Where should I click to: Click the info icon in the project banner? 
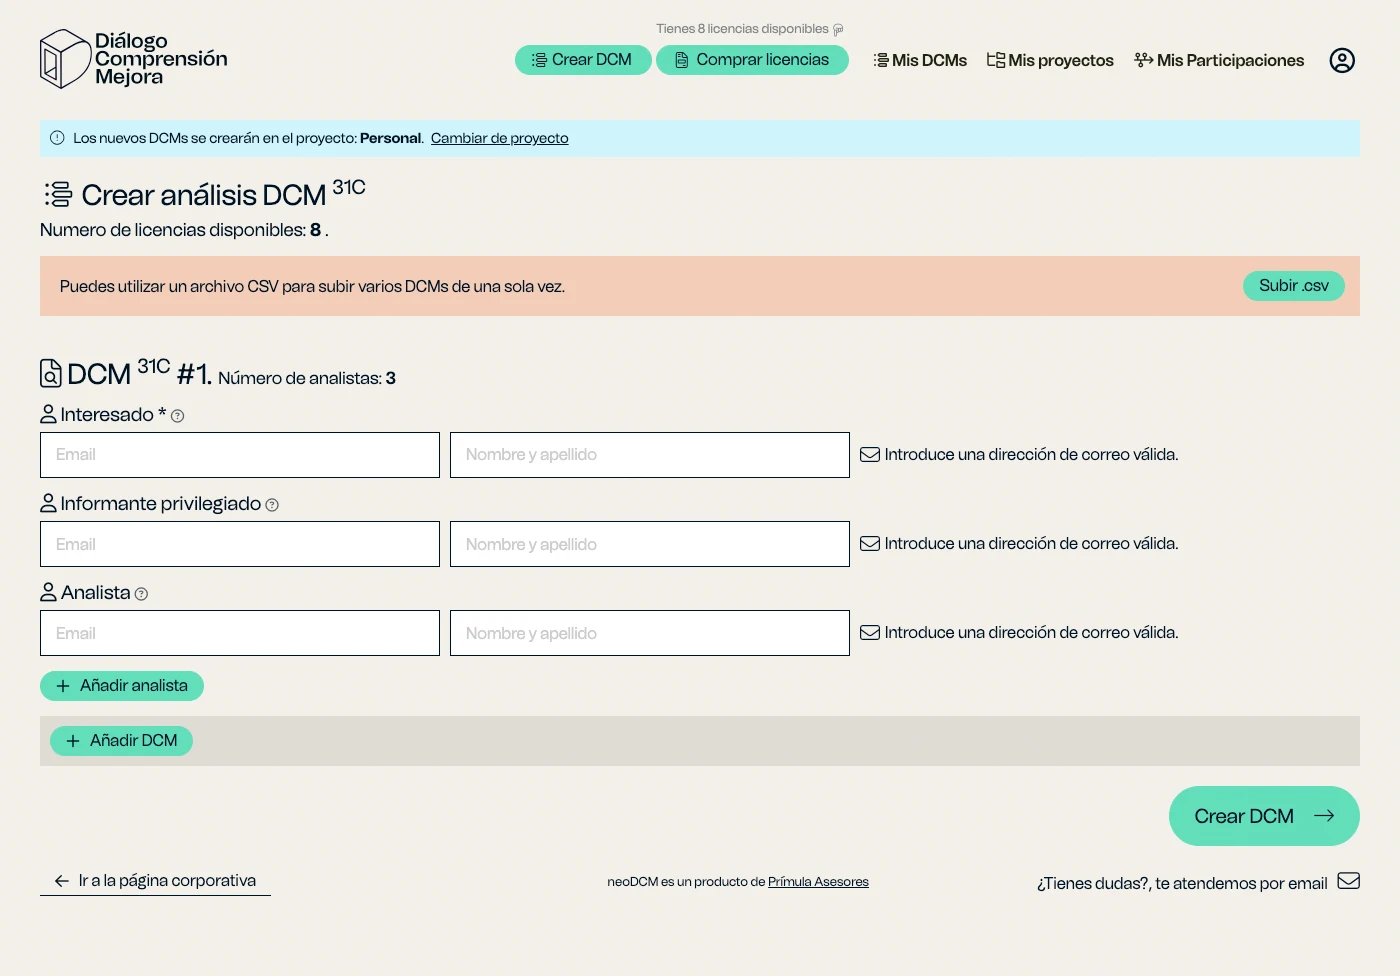59,138
